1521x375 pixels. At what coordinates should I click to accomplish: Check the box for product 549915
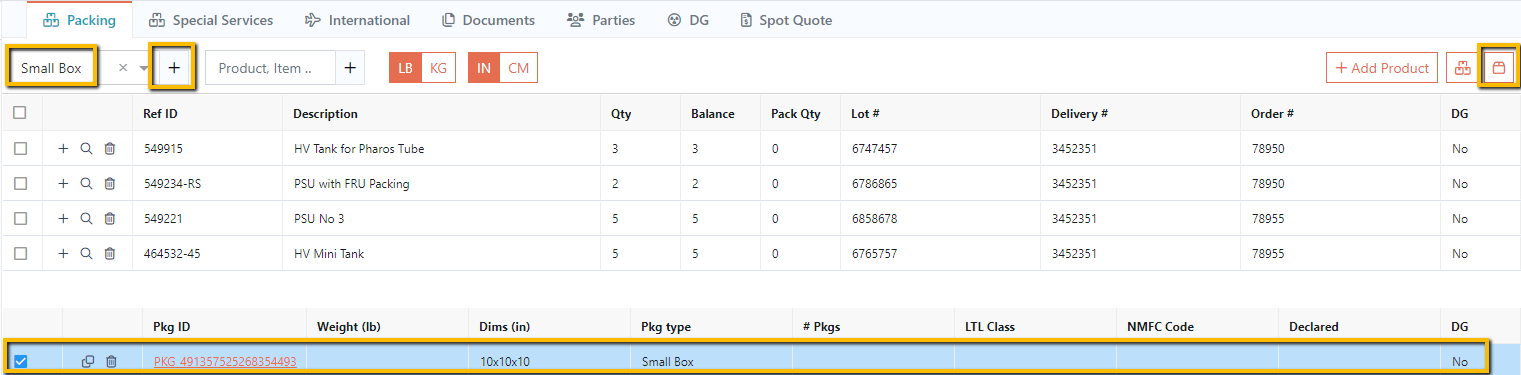(x=20, y=148)
